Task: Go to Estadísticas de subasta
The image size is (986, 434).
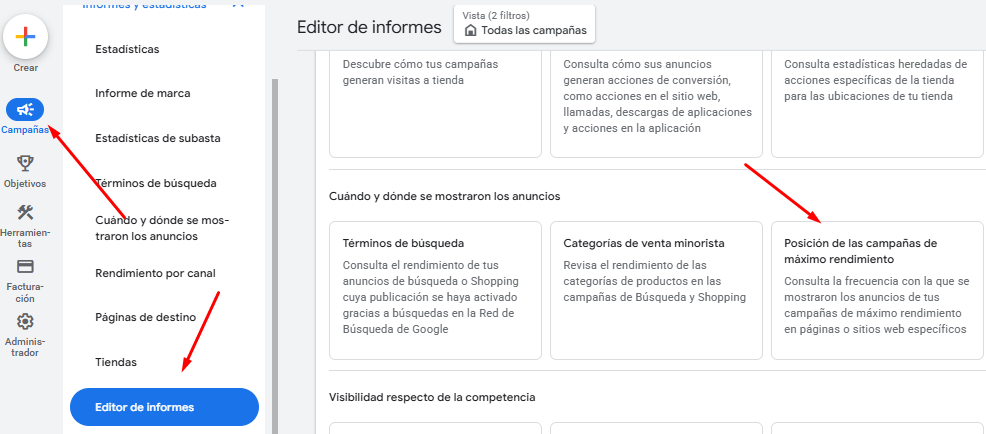Action: [158, 138]
